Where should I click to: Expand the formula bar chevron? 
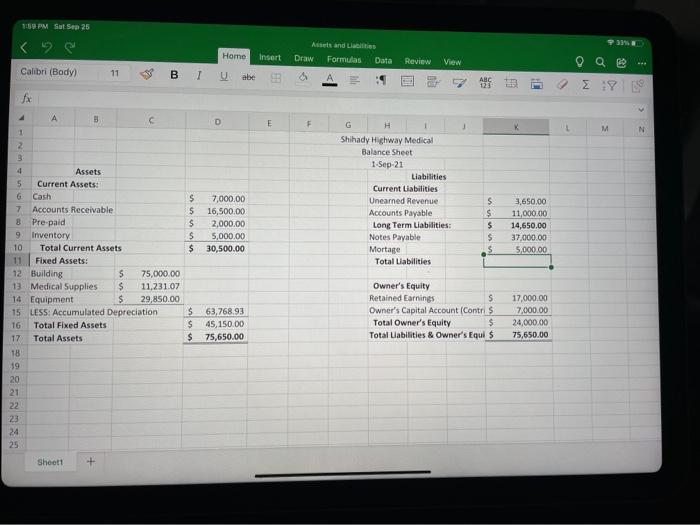click(x=641, y=109)
